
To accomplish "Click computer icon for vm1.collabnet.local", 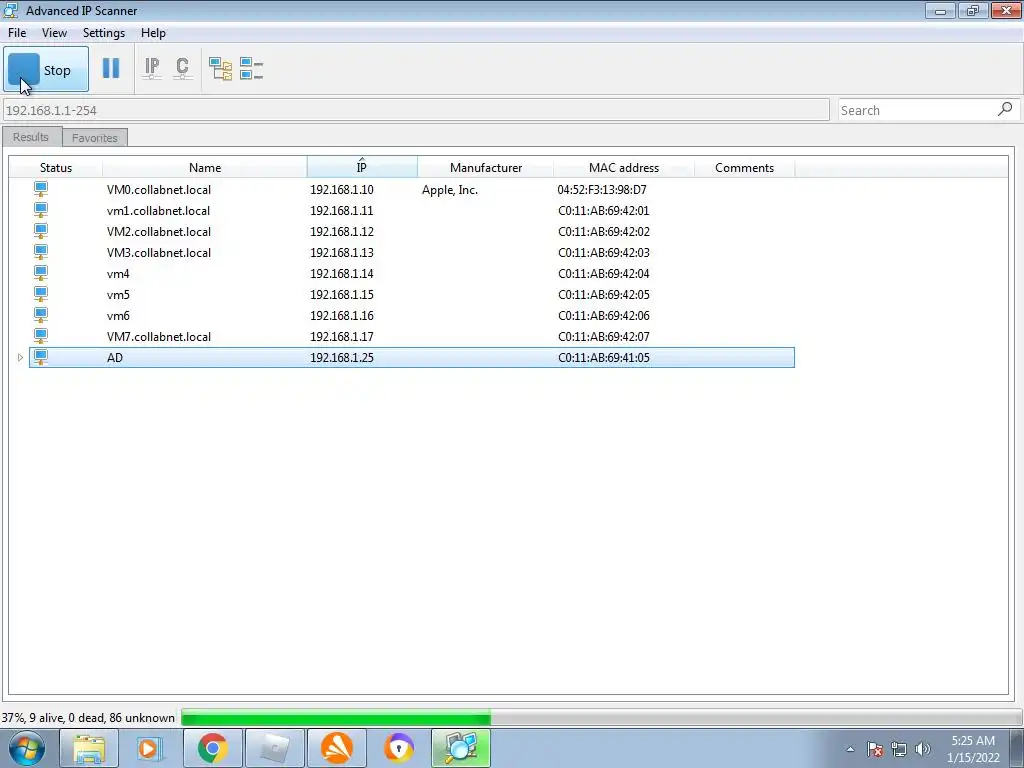I will point(40,210).
